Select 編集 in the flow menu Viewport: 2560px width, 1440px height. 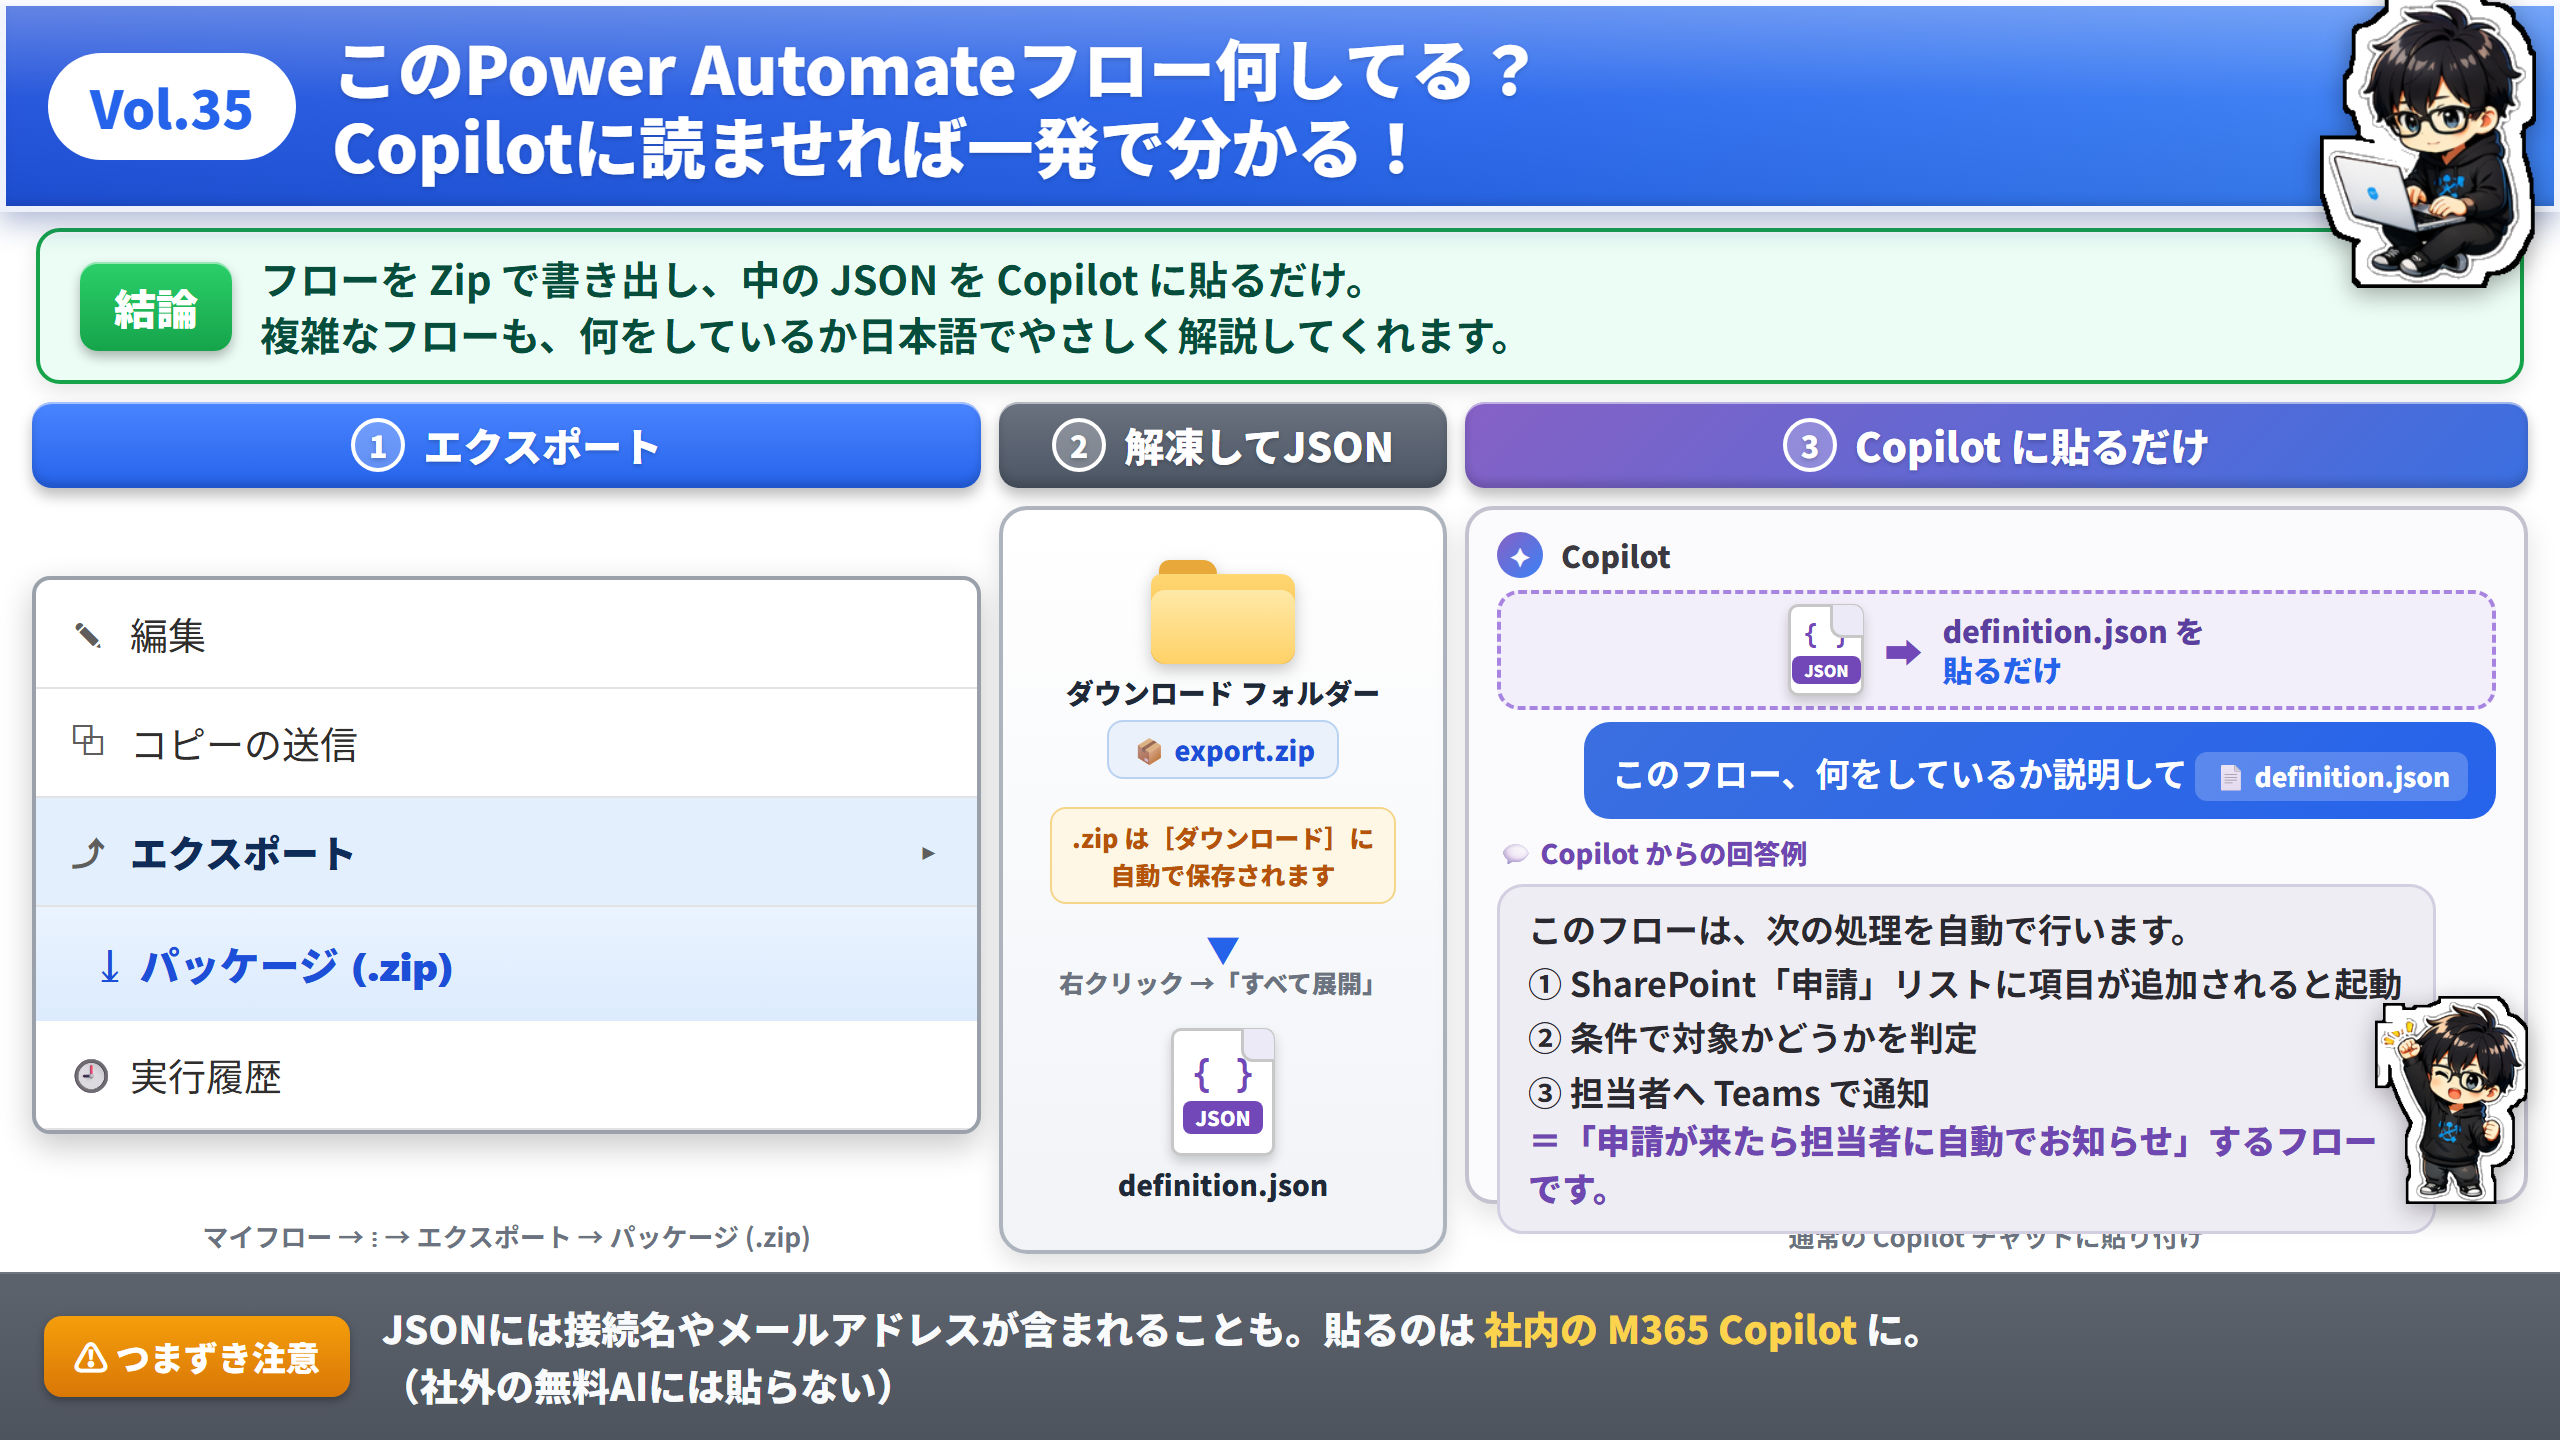tap(506, 635)
